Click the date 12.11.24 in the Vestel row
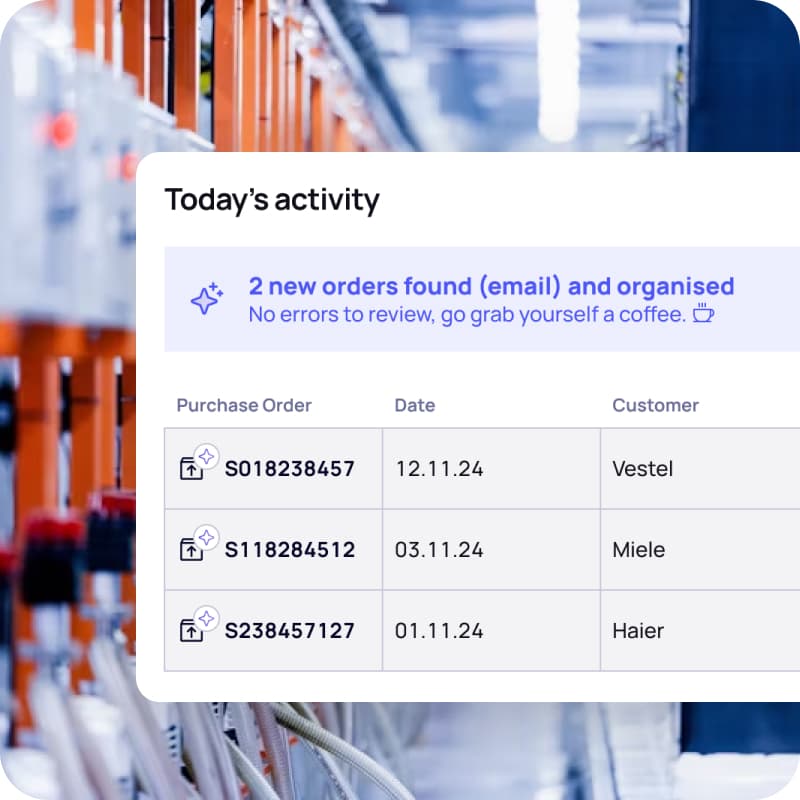 click(439, 468)
